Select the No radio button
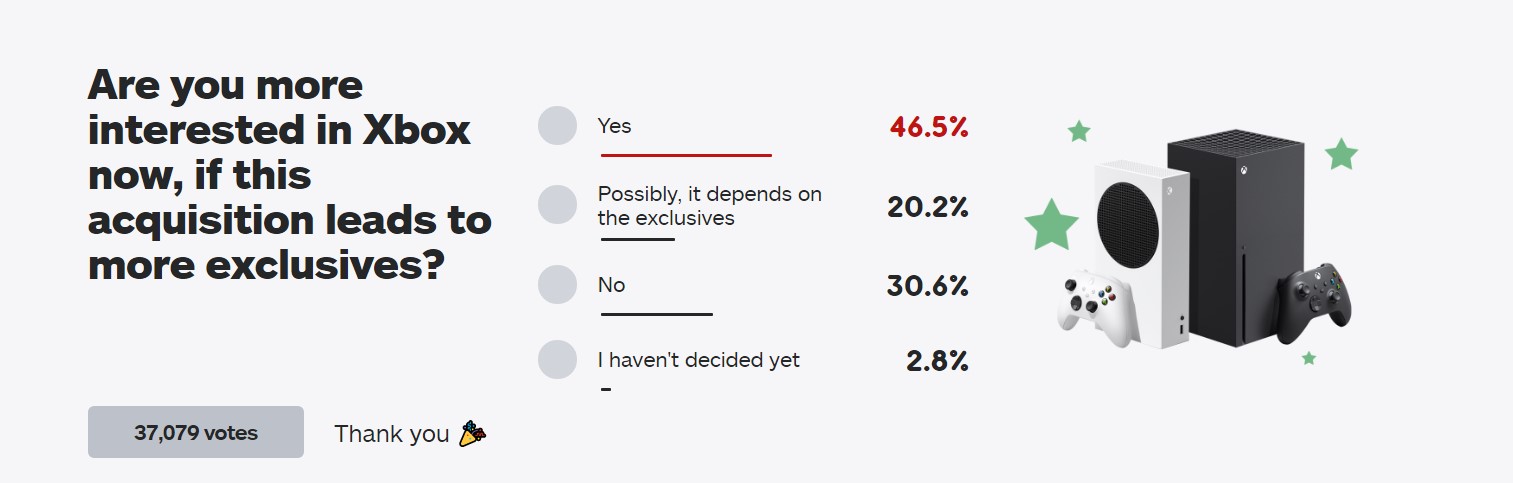 point(557,284)
